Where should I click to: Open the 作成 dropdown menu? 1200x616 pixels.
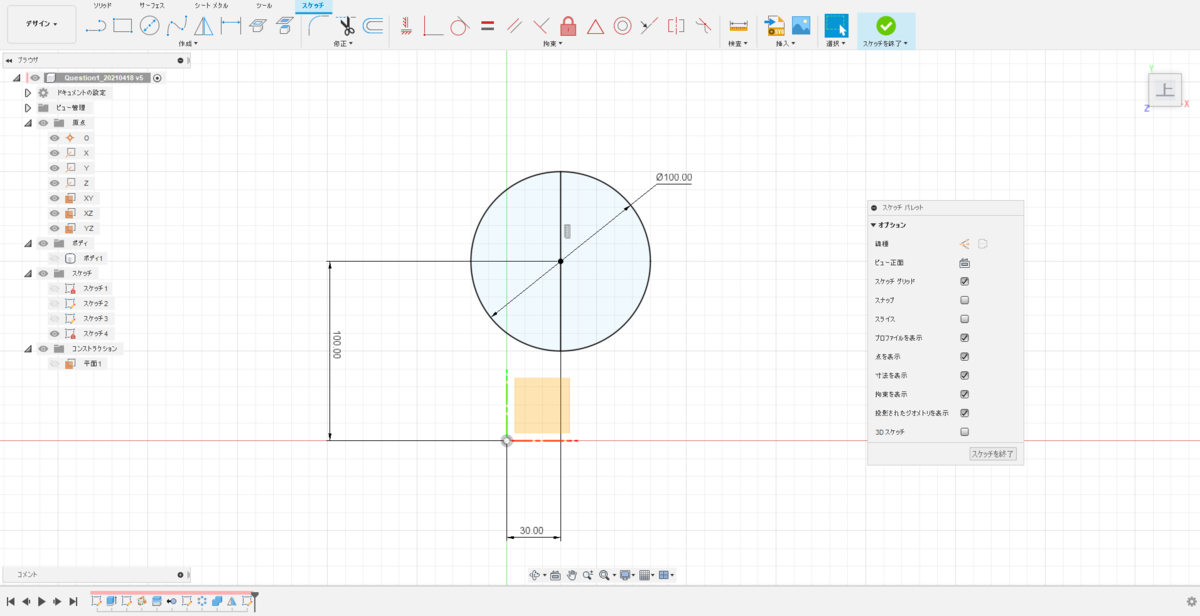coord(188,44)
